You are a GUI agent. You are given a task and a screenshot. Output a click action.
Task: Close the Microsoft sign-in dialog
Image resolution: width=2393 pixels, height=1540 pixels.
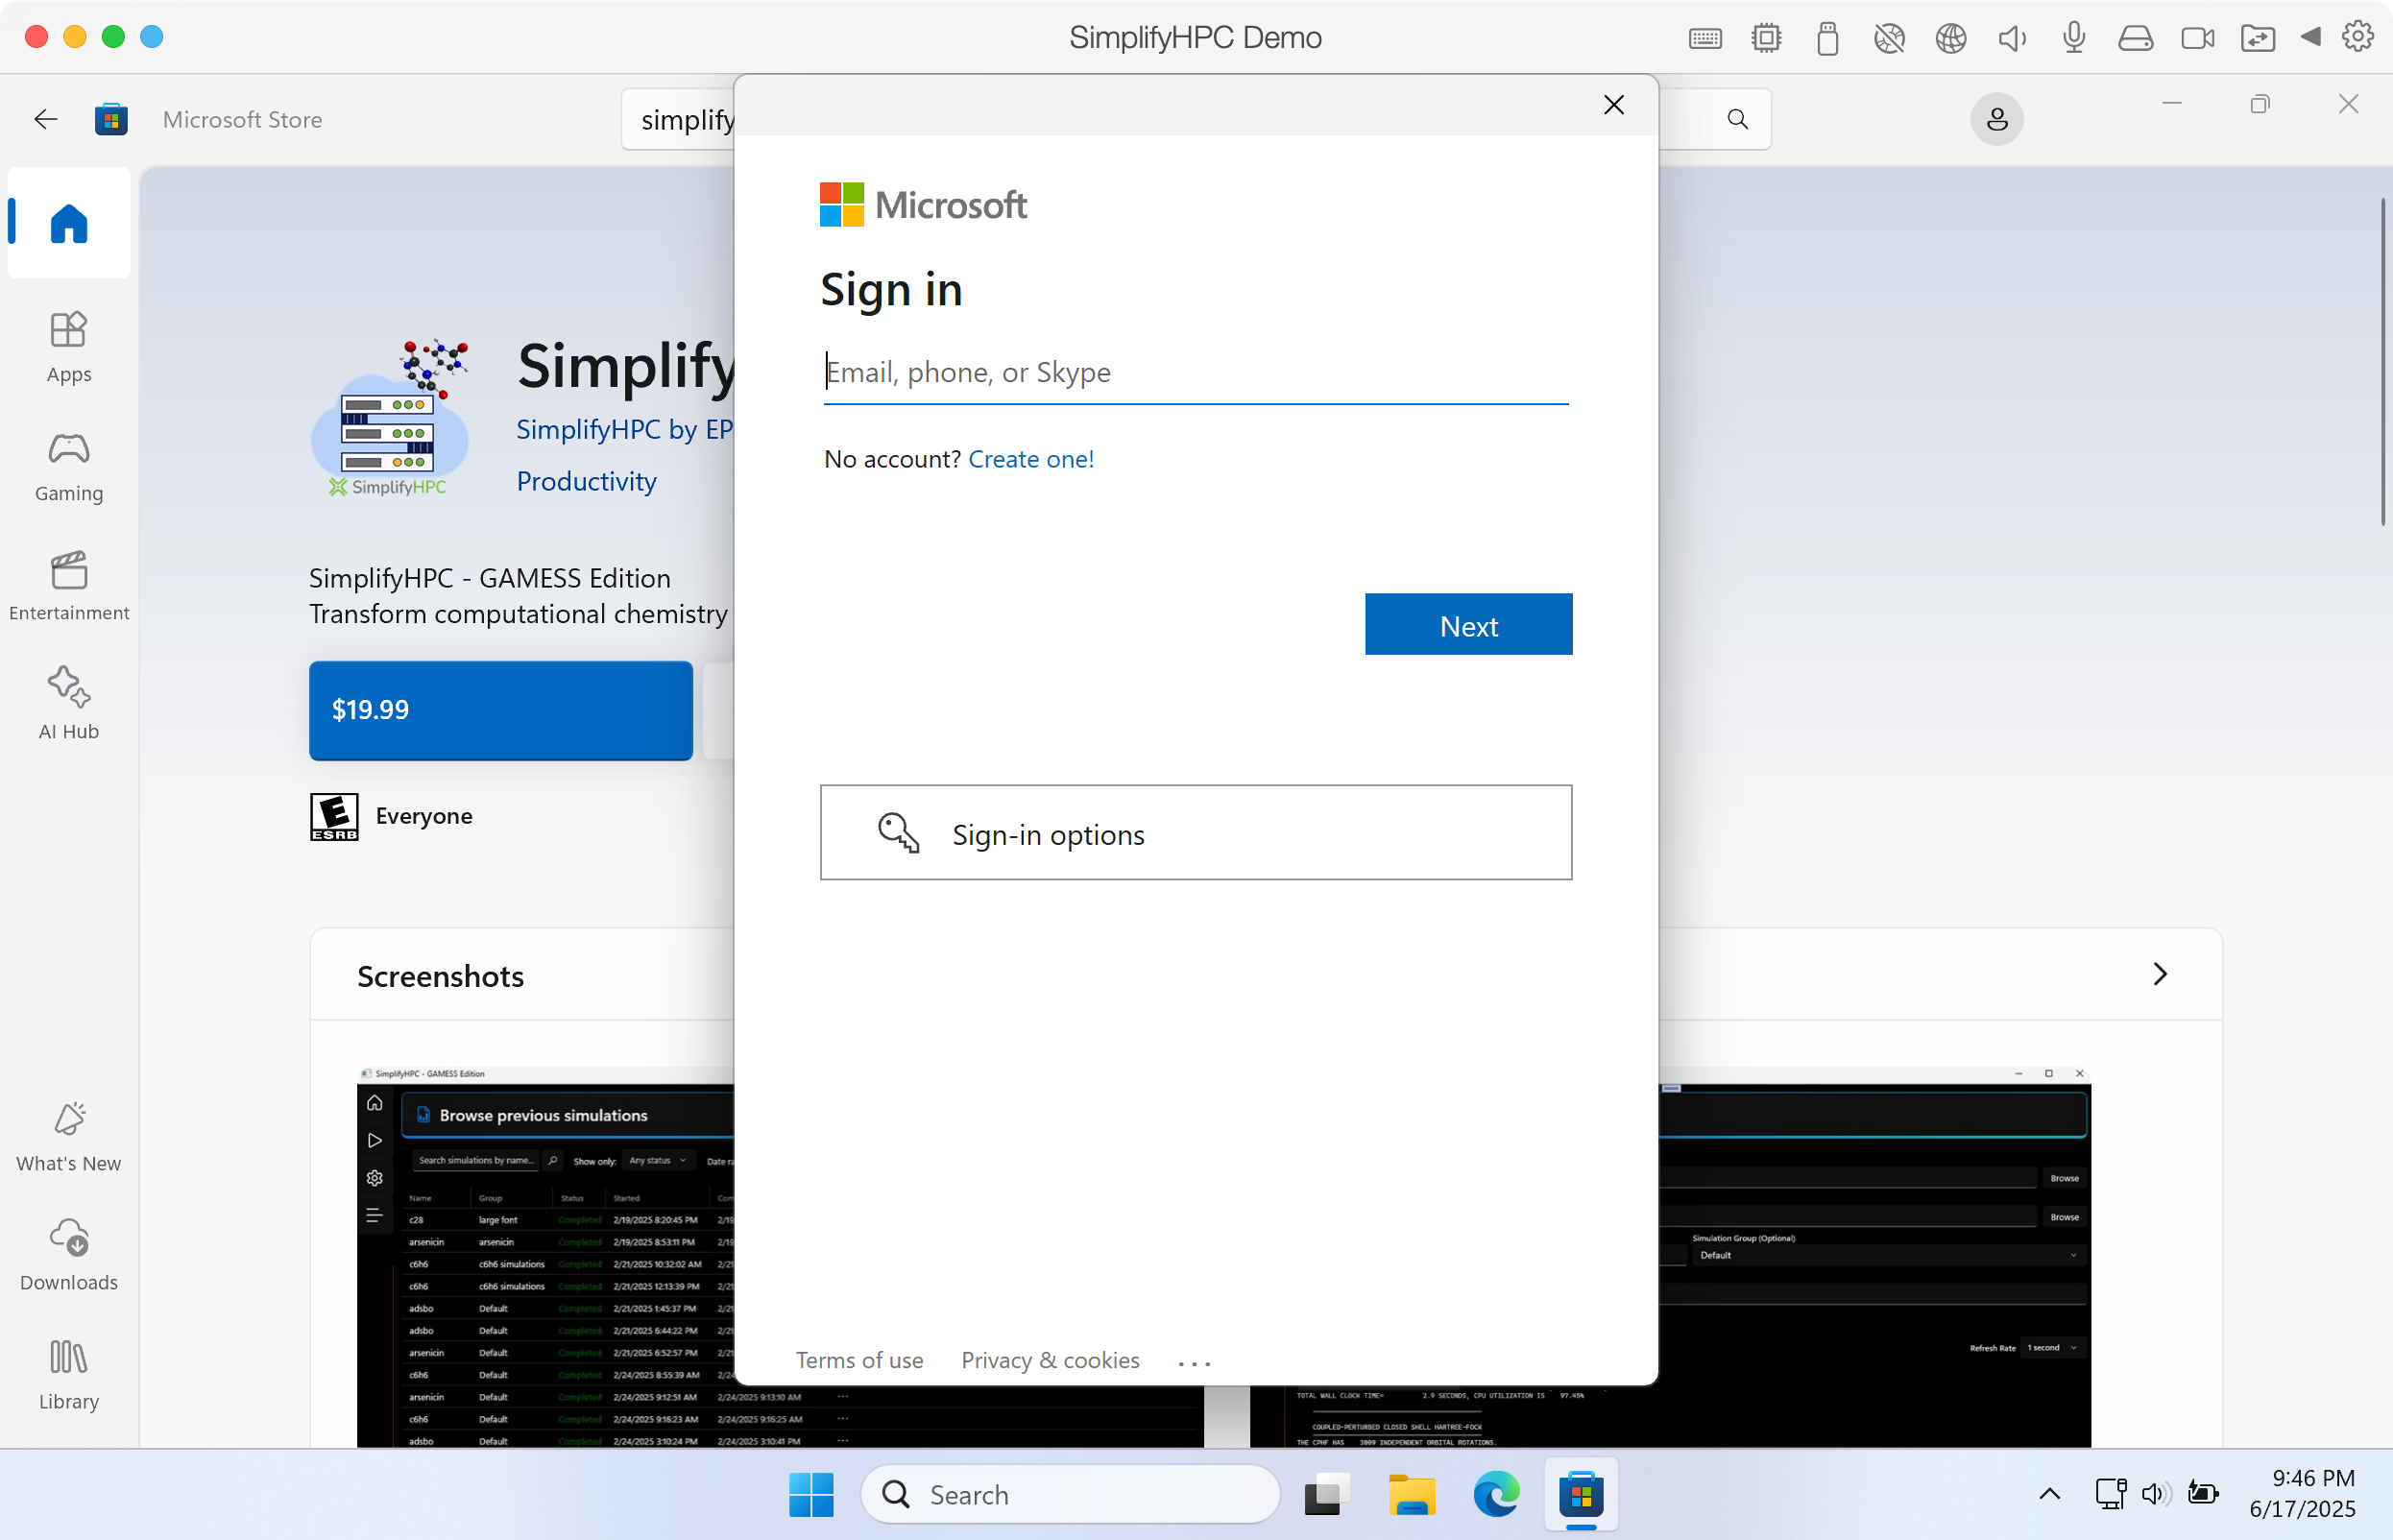click(x=1613, y=105)
